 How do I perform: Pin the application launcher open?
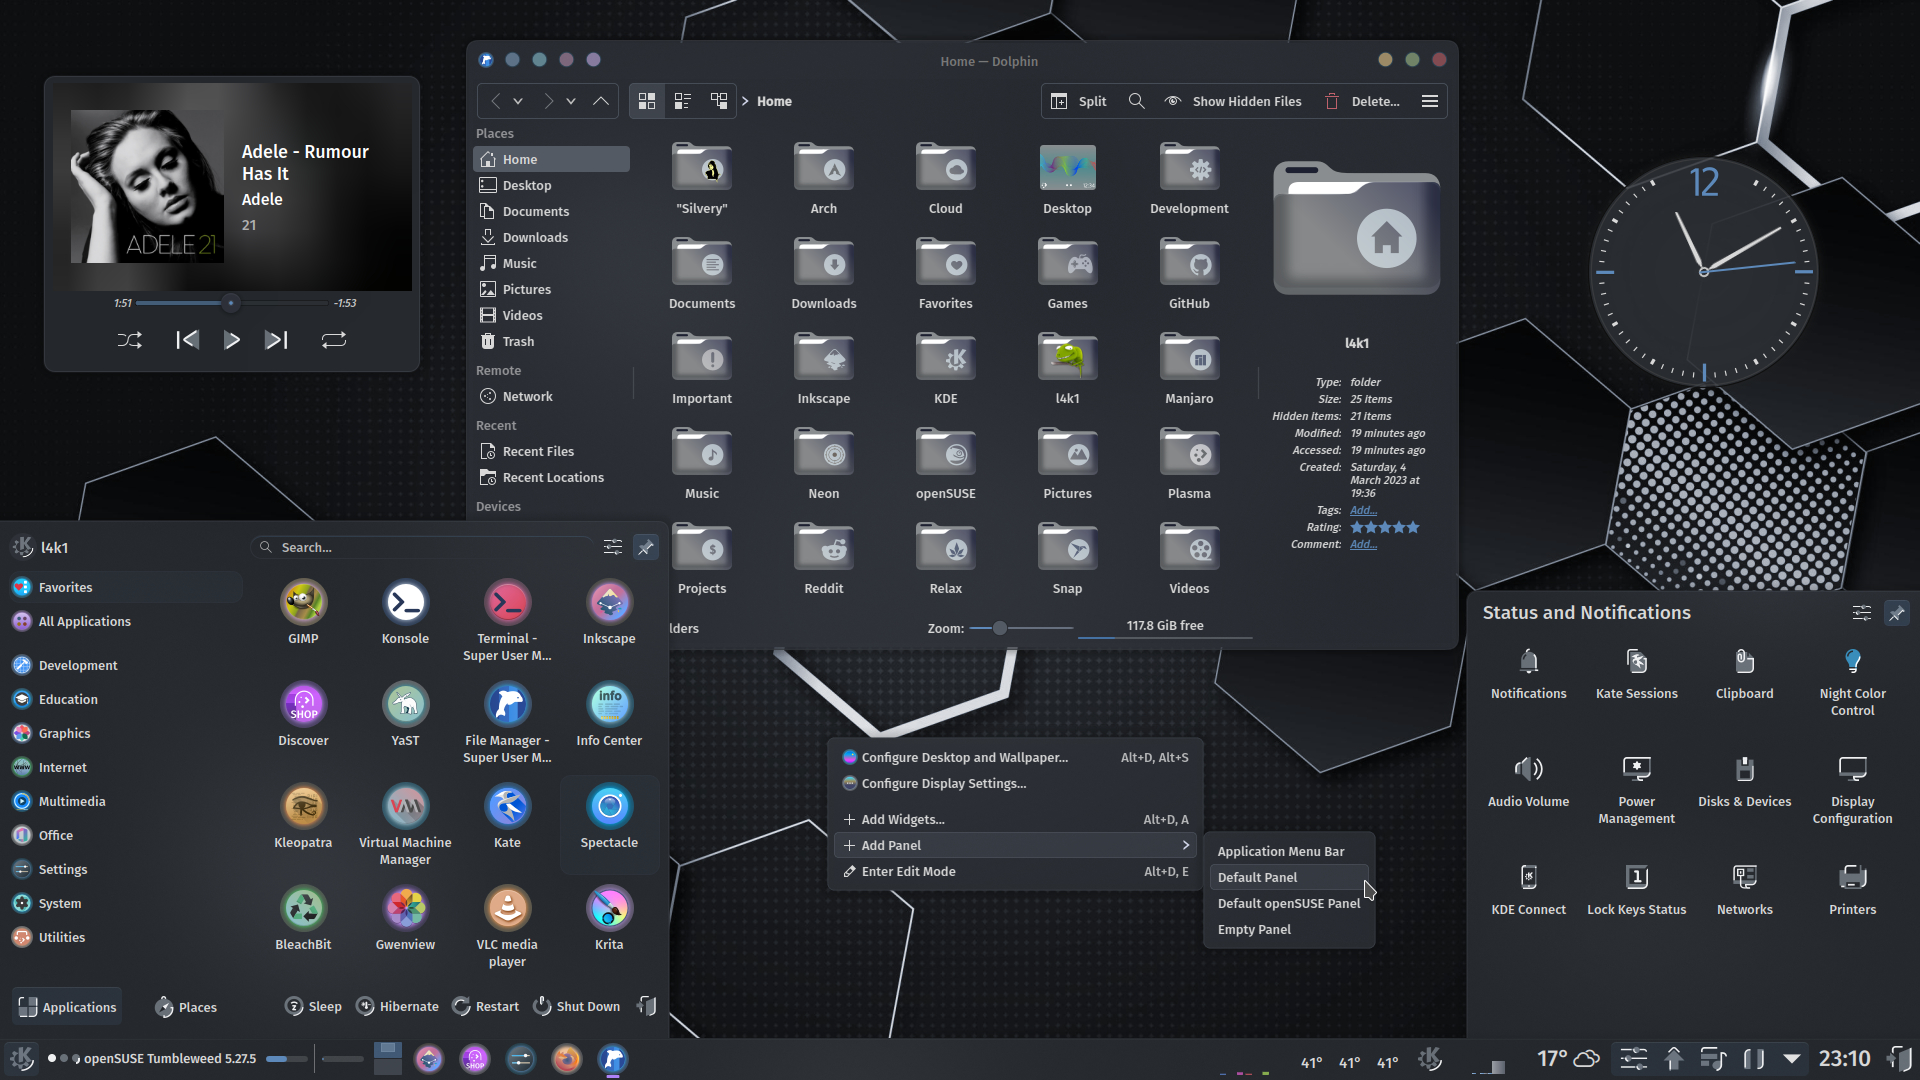[646, 547]
